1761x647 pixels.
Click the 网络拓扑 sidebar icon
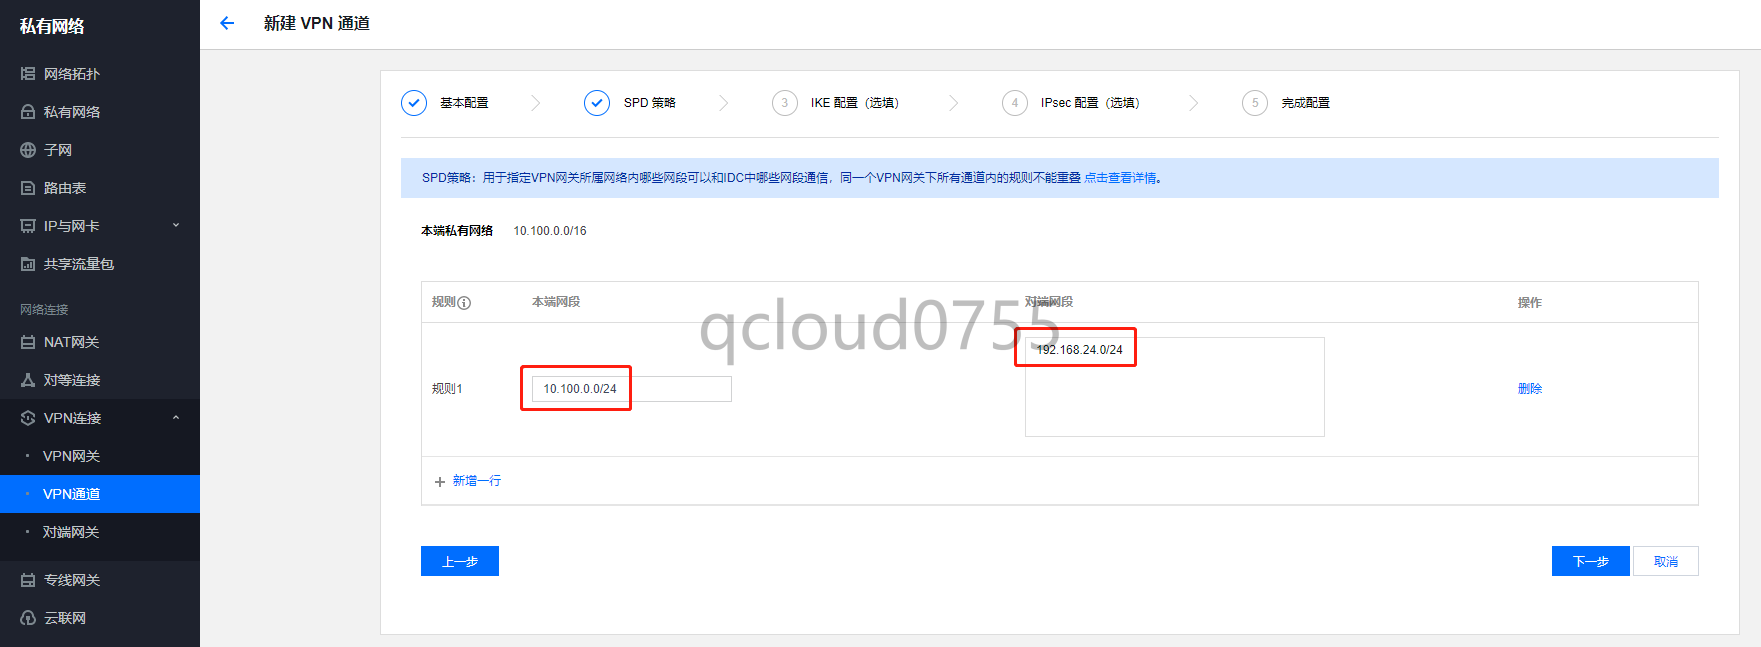[28, 74]
